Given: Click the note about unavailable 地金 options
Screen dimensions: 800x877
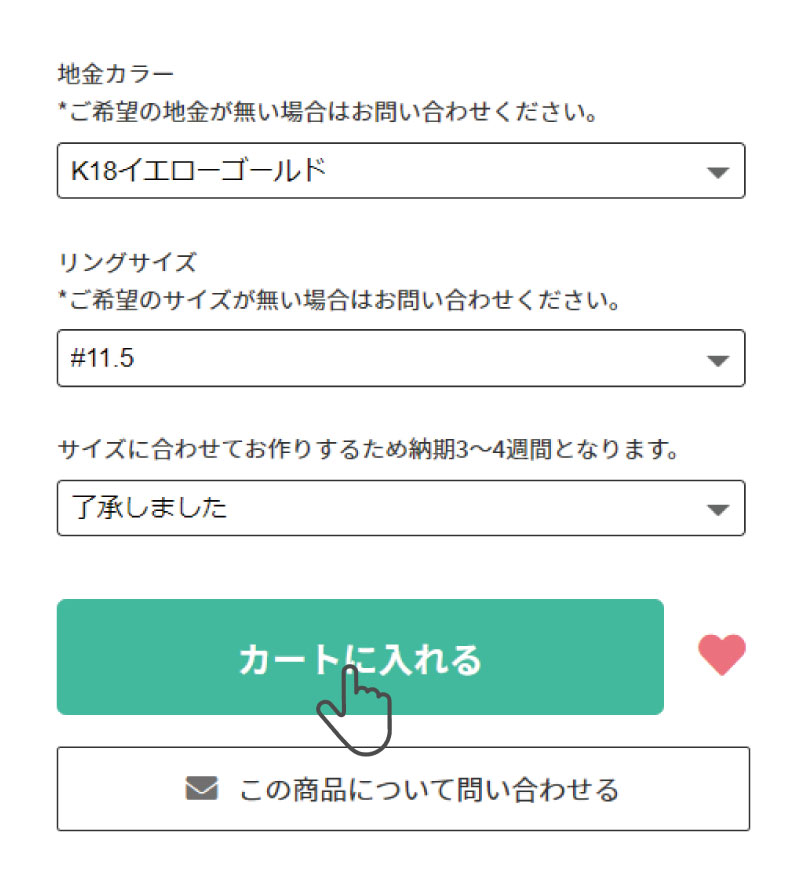Looking at the screenshot, I should pos(328,112).
